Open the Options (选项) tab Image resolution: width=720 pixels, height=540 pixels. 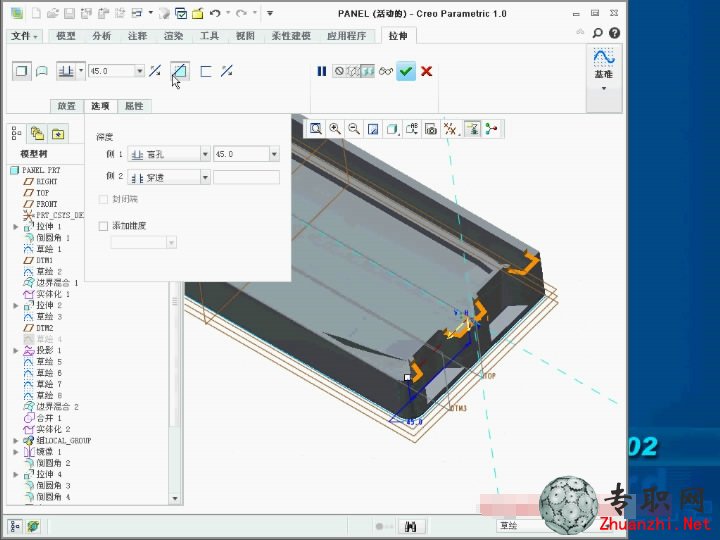(100, 106)
